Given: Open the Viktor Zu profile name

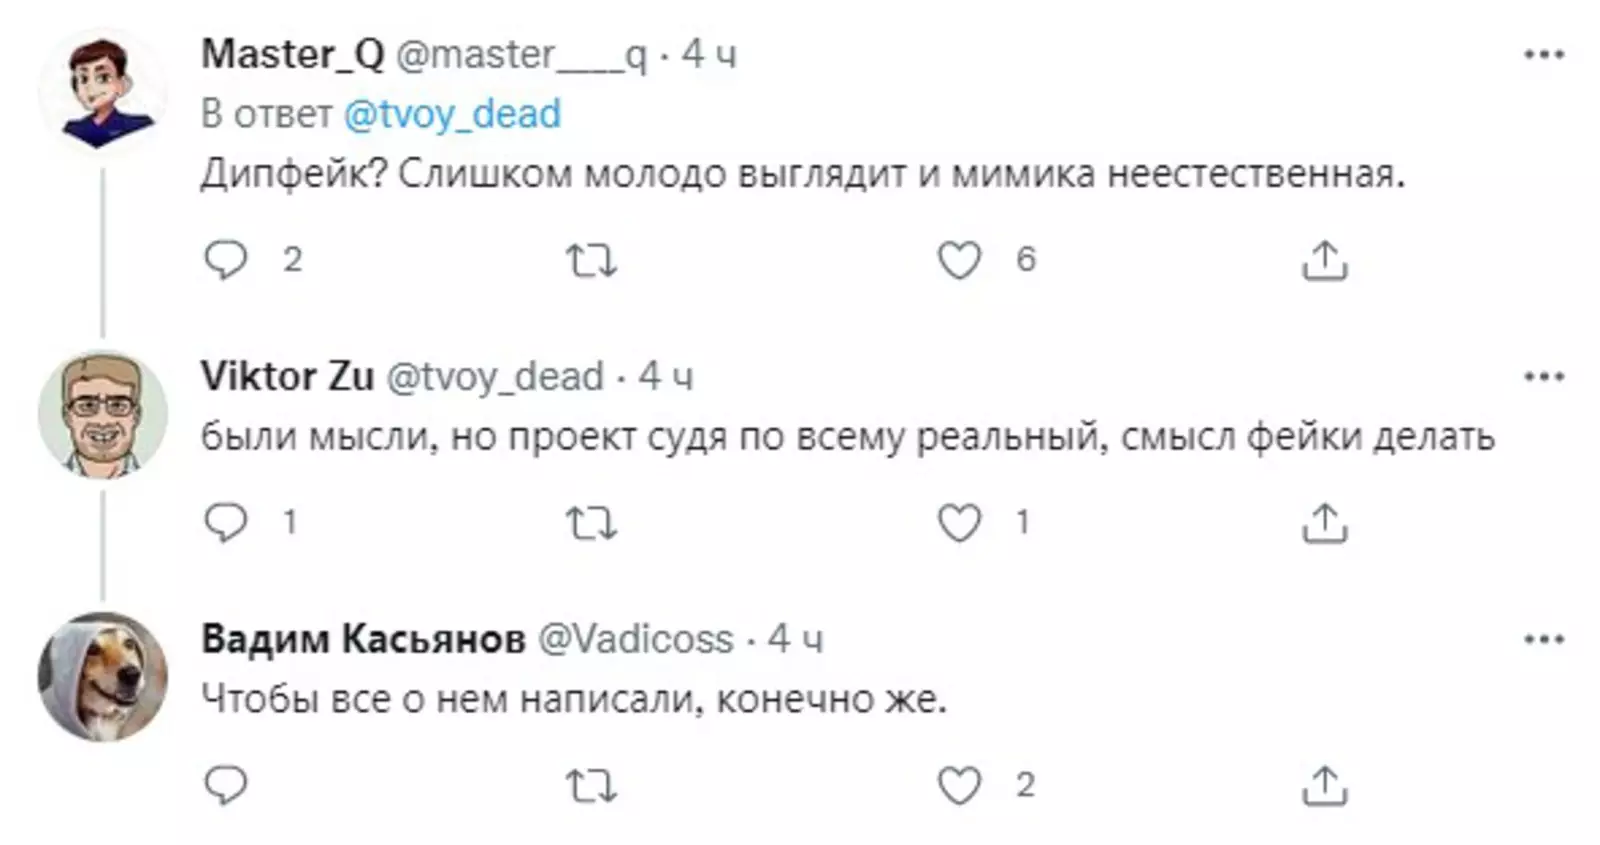Looking at the screenshot, I should tap(287, 377).
